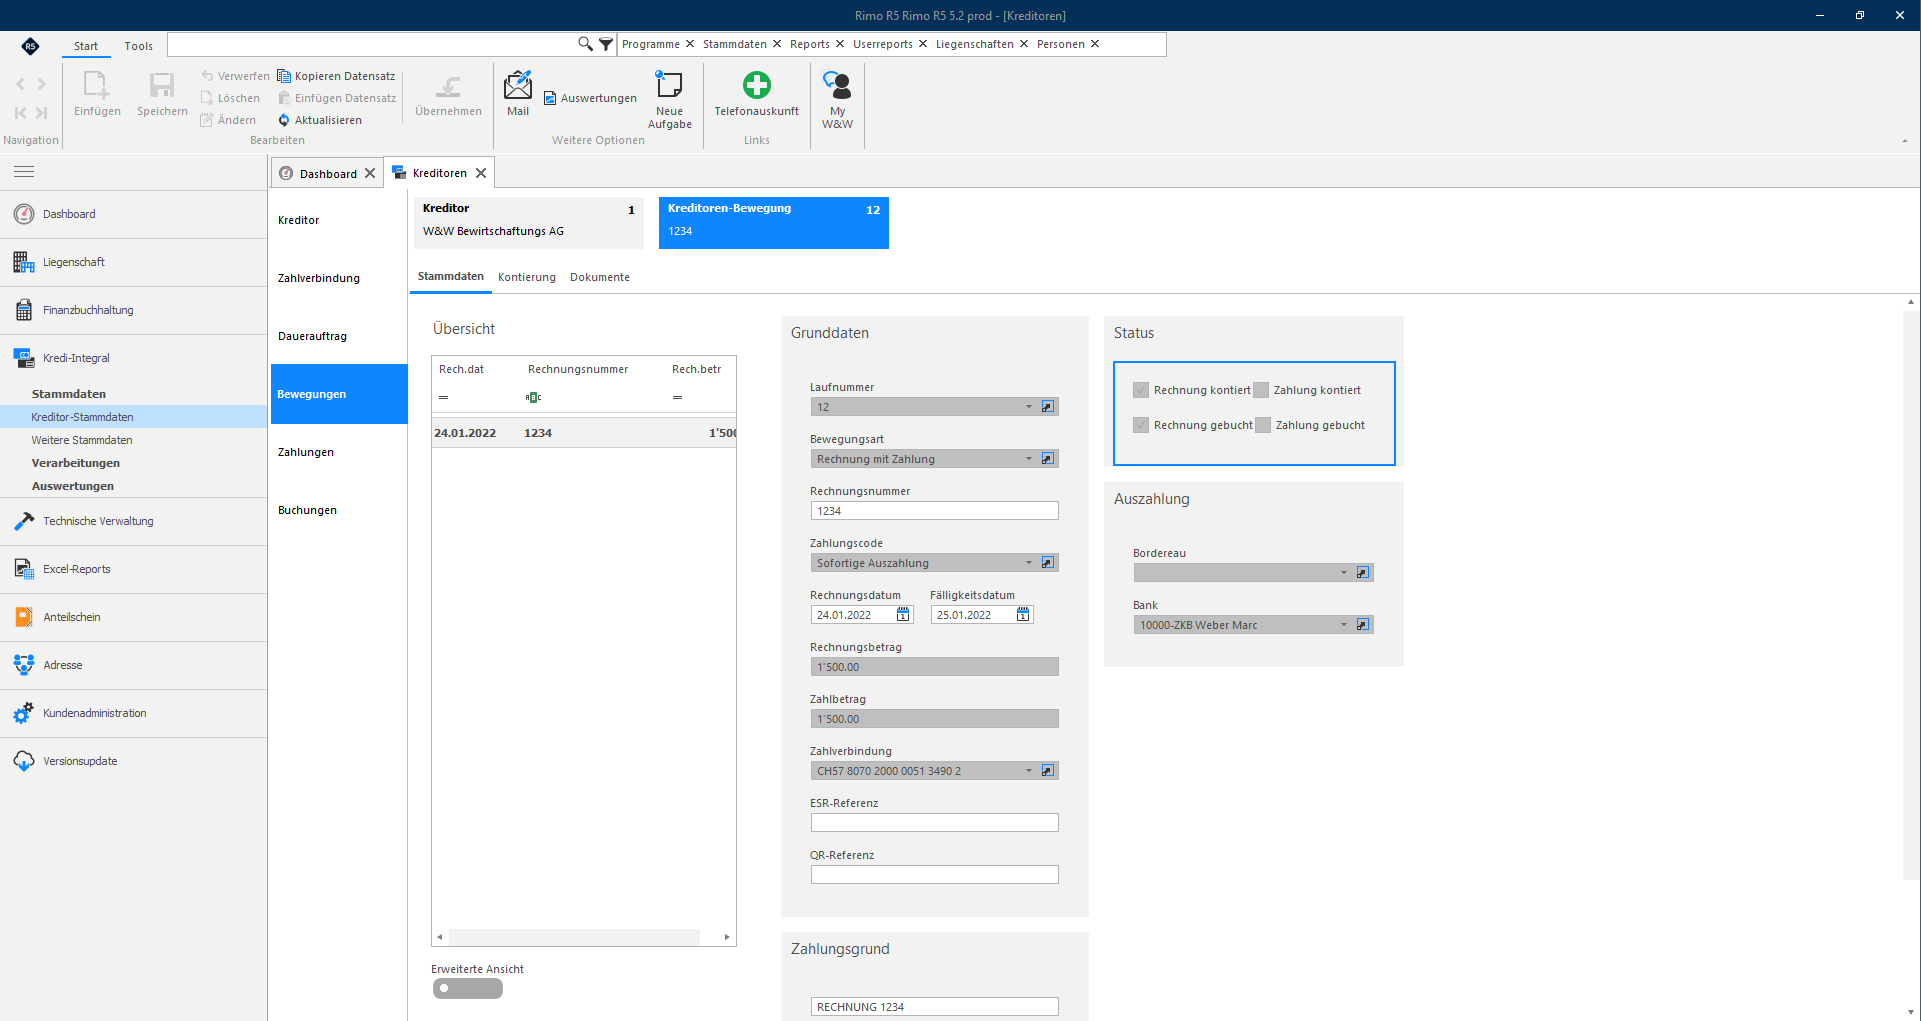Toggle Rechnung kontiert checkbox
The height and width of the screenshot is (1021, 1921).
point(1141,390)
